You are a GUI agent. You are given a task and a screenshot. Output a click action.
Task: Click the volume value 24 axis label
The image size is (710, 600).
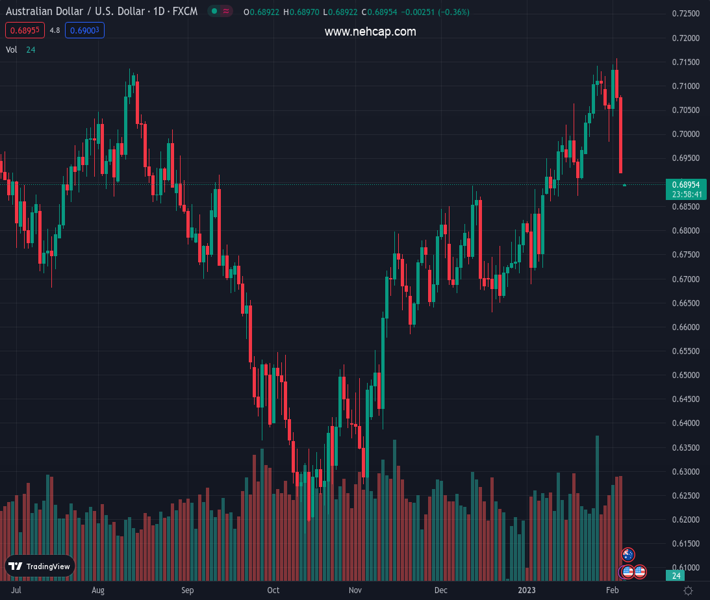pos(677,576)
